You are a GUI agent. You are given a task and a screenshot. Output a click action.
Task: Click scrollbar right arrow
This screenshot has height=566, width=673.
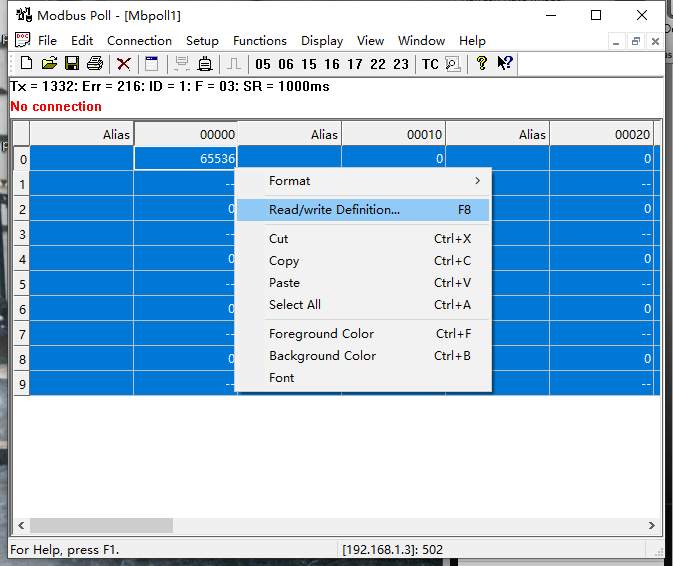pos(652,525)
